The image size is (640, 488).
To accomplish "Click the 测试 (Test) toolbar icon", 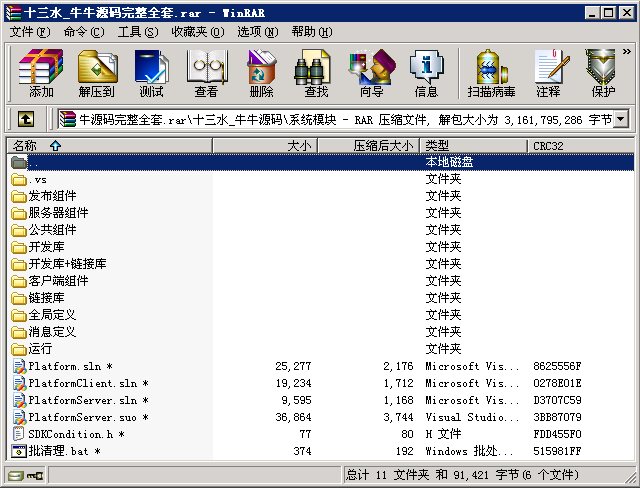I will click(151, 74).
